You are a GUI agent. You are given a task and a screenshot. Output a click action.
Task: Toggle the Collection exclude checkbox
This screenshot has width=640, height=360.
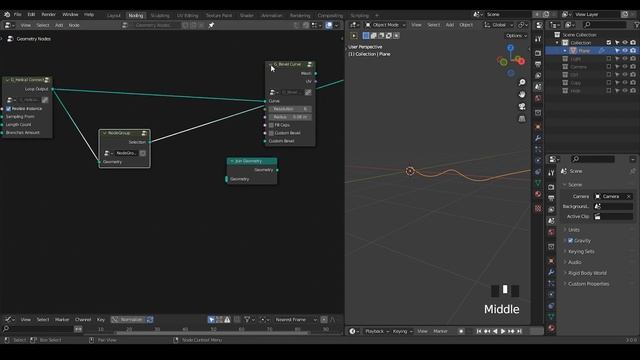point(609,43)
